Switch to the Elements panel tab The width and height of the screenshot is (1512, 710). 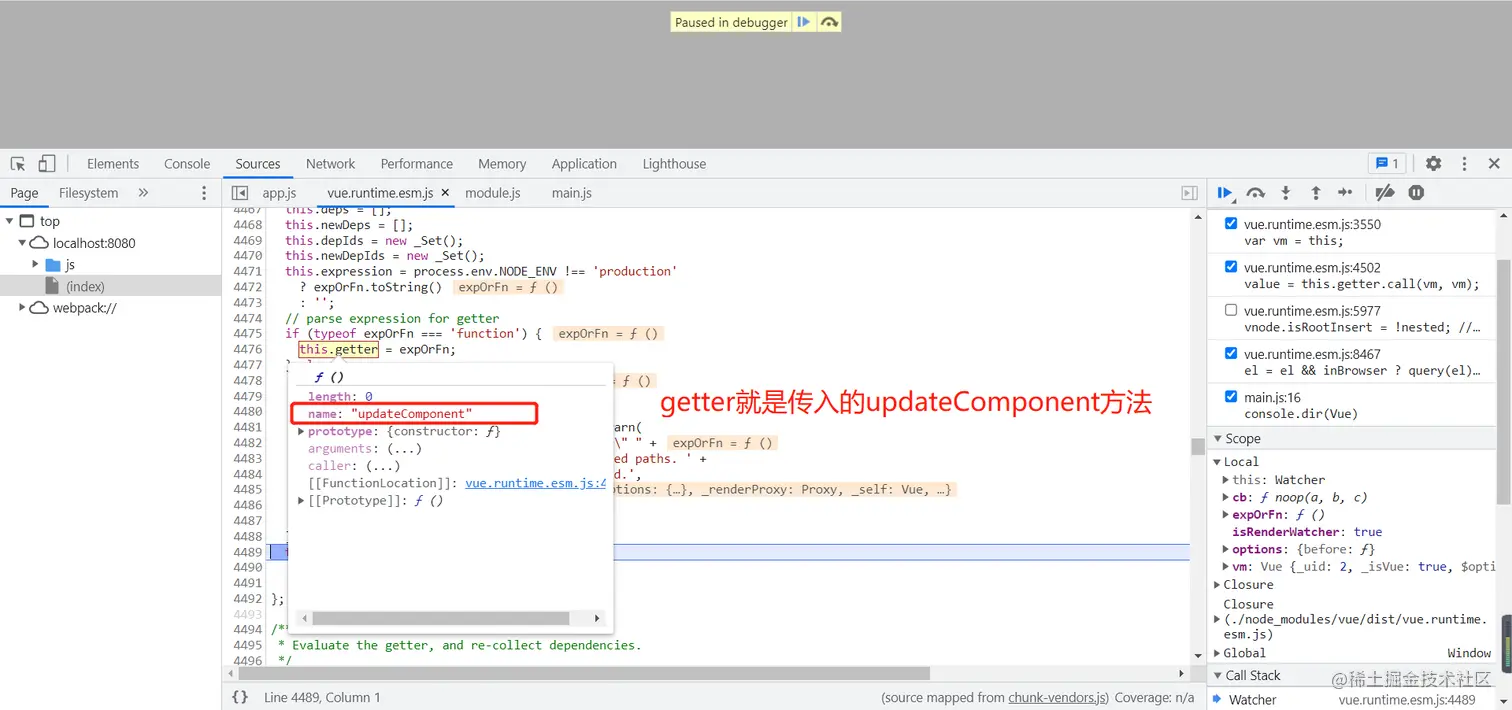[x=113, y=164]
